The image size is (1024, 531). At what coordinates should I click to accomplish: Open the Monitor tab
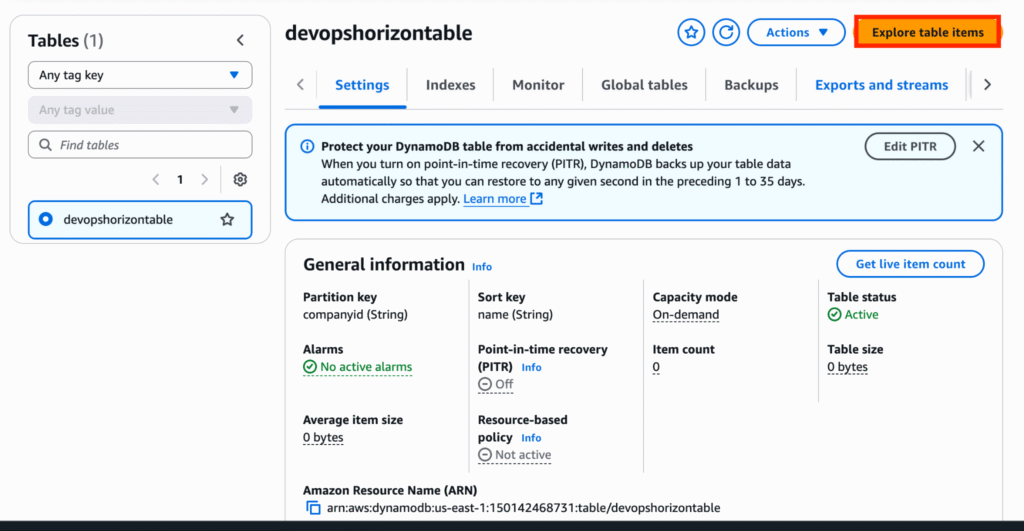(x=538, y=85)
